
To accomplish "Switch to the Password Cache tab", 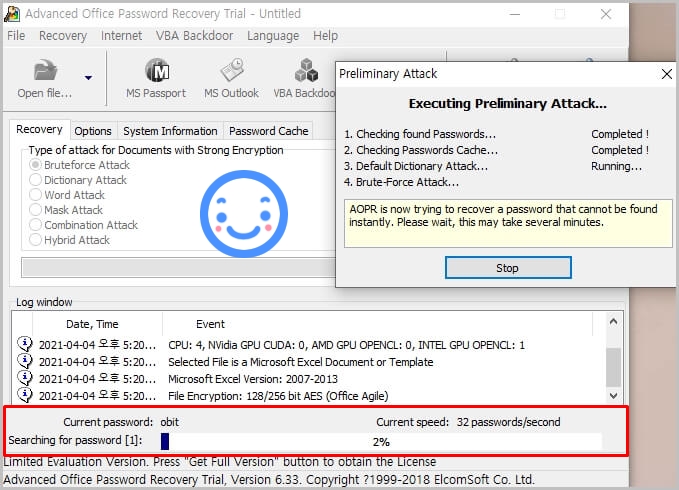I will pyautogui.click(x=268, y=131).
